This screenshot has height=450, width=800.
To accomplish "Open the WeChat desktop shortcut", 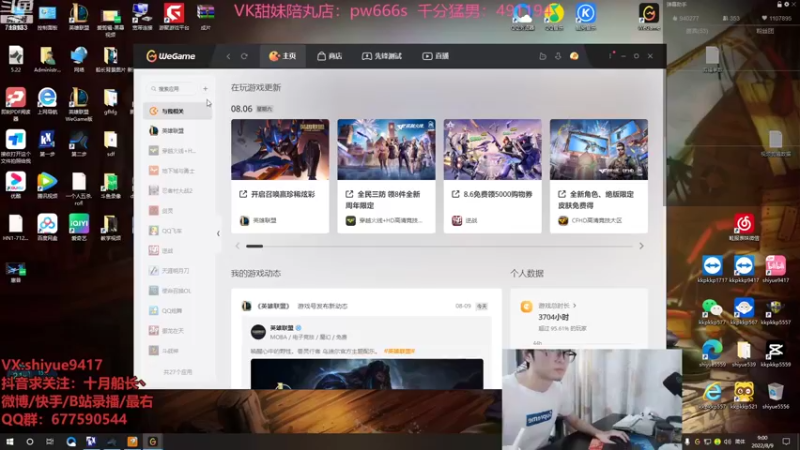I will click(x=712, y=311).
